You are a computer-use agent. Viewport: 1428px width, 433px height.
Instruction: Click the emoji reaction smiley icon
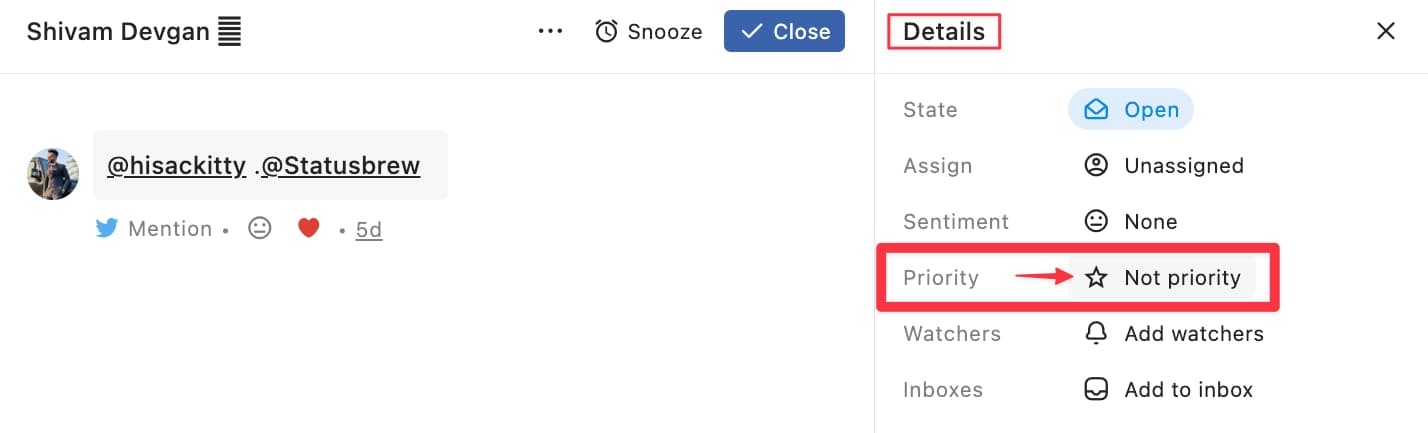tap(260, 229)
